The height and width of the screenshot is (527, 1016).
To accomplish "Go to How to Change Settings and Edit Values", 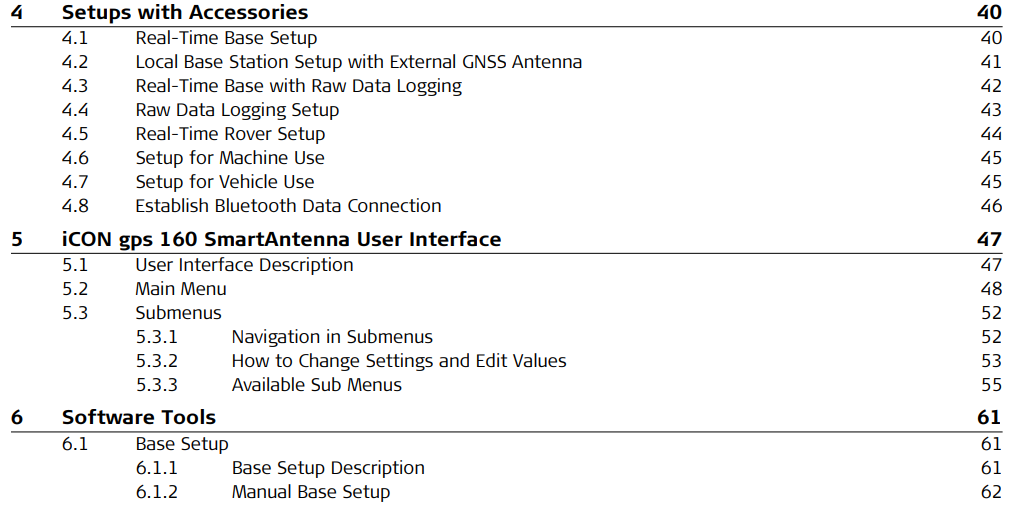I will pos(399,361).
